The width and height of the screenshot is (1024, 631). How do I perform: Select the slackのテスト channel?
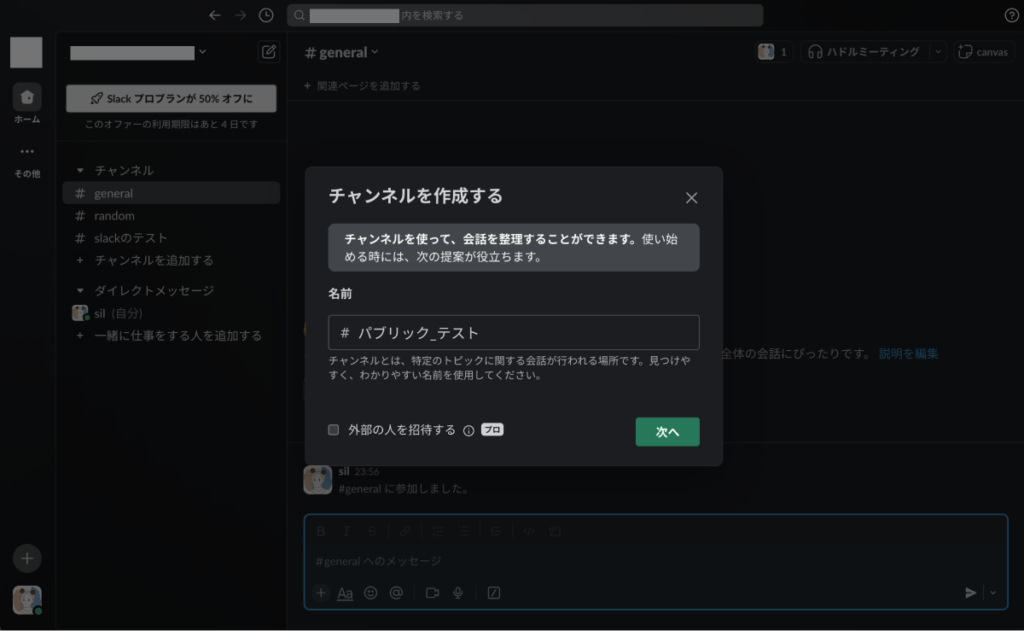(130, 238)
